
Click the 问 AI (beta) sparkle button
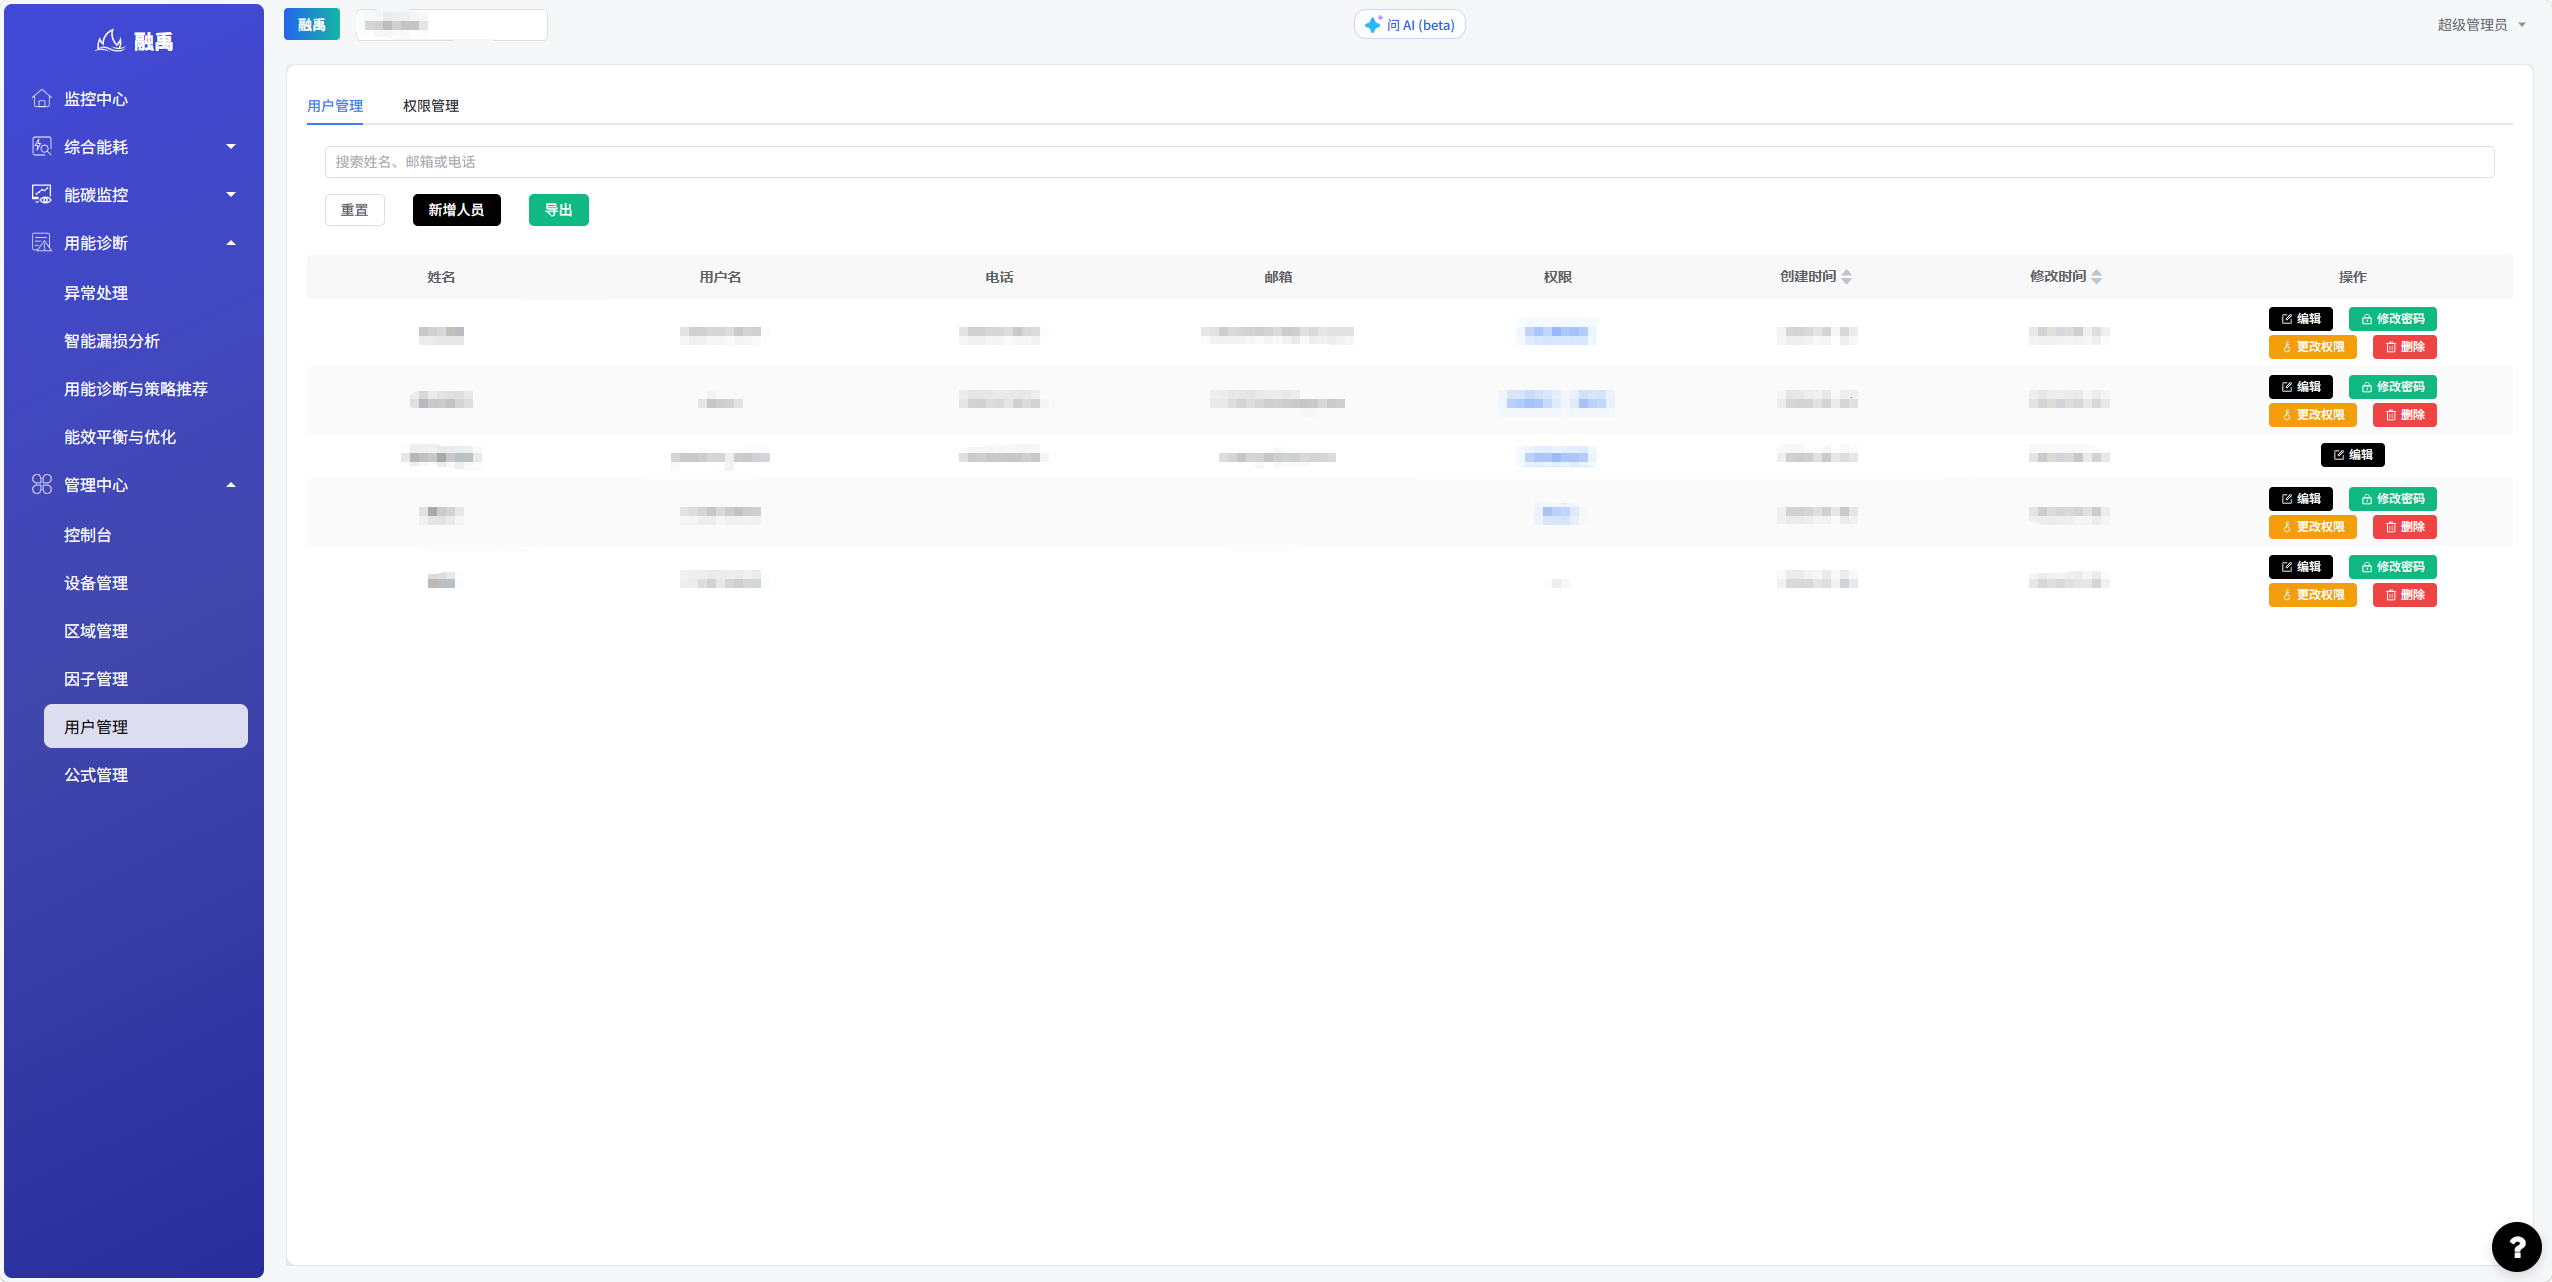[1410, 25]
